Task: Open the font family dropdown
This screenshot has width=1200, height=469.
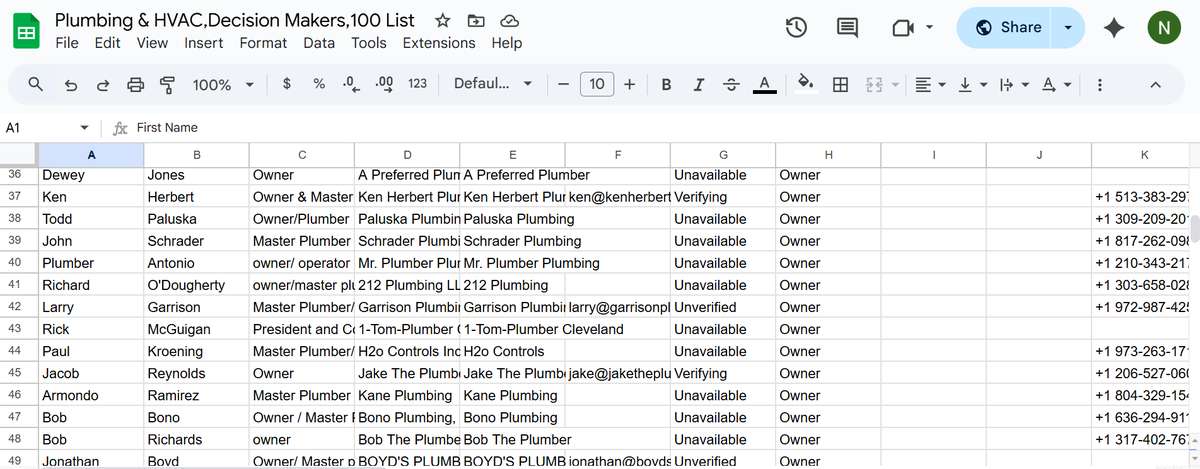Action: click(x=493, y=85)
